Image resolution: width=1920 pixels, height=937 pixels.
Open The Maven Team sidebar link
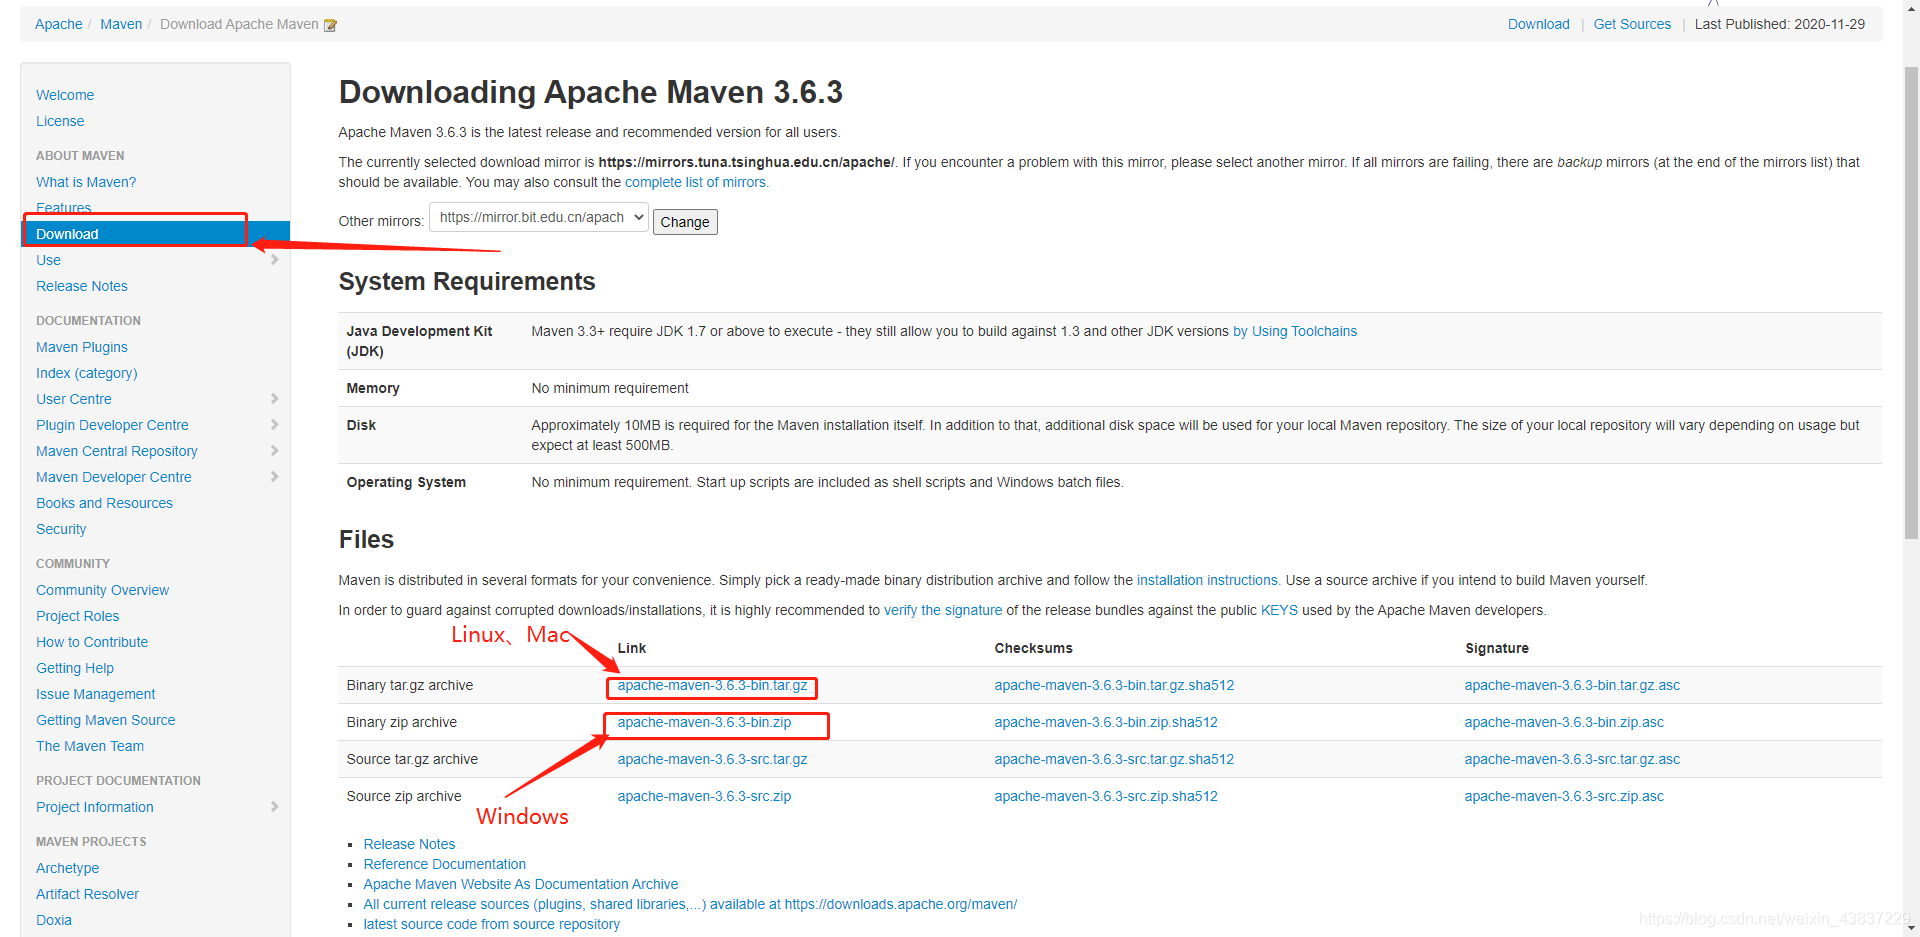[x=90, y=746]
